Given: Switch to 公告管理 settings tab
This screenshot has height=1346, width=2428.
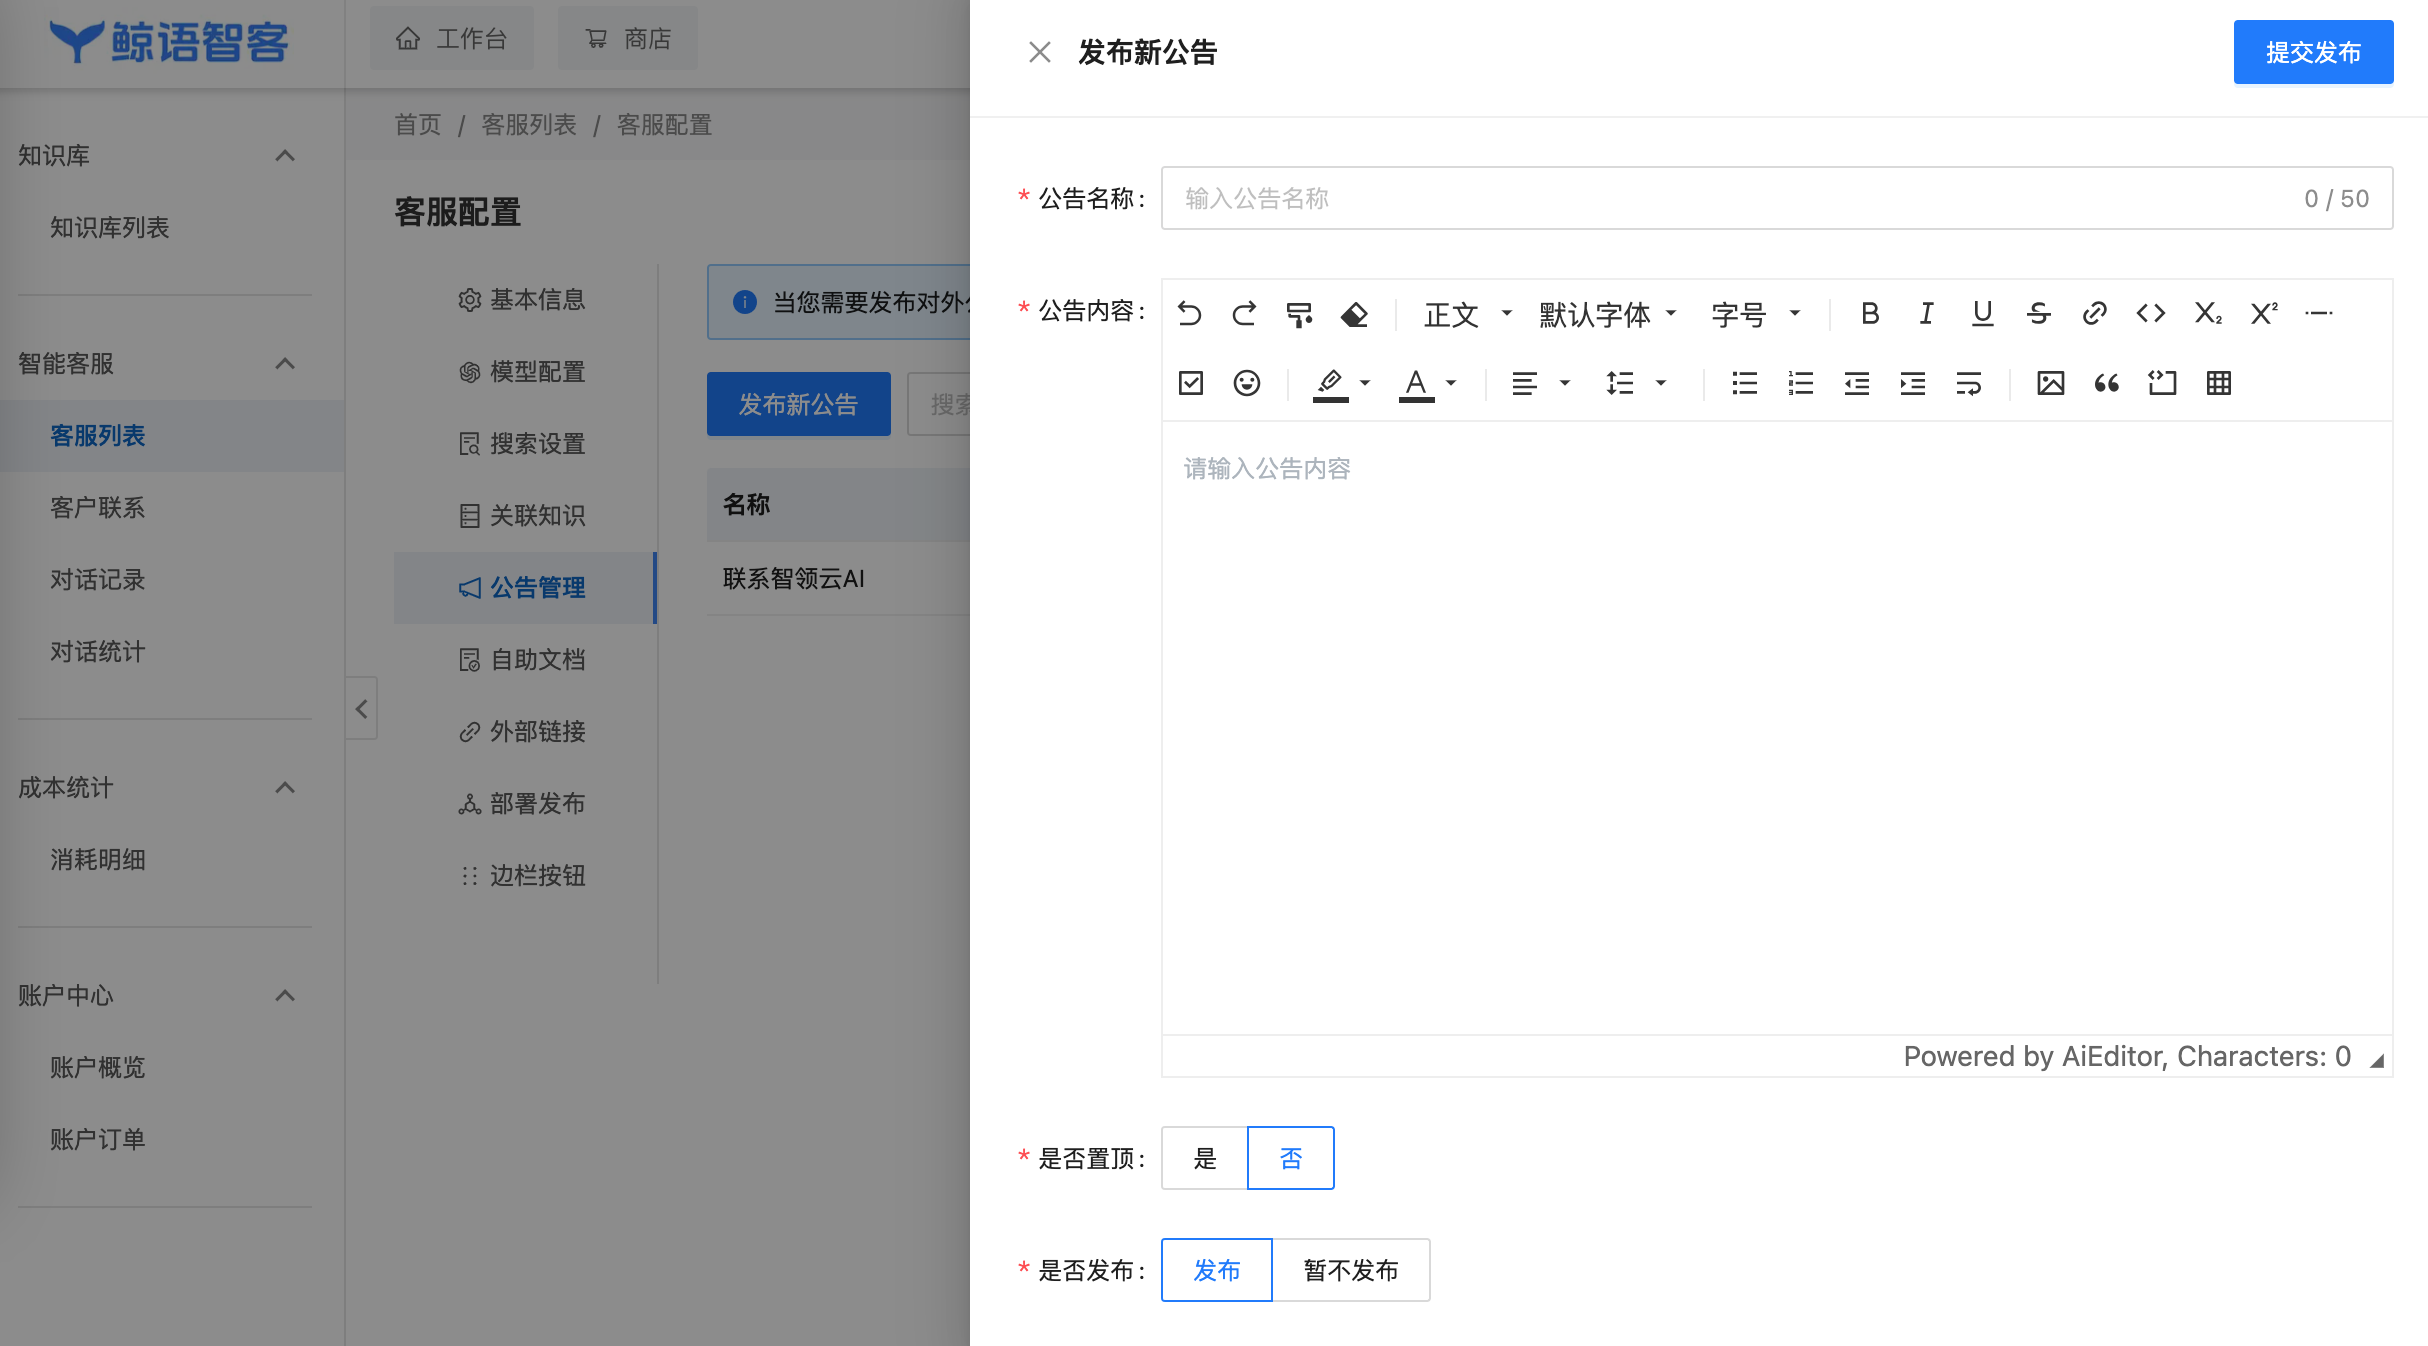Looking at the screenshot, I should [x=524, y=588].
